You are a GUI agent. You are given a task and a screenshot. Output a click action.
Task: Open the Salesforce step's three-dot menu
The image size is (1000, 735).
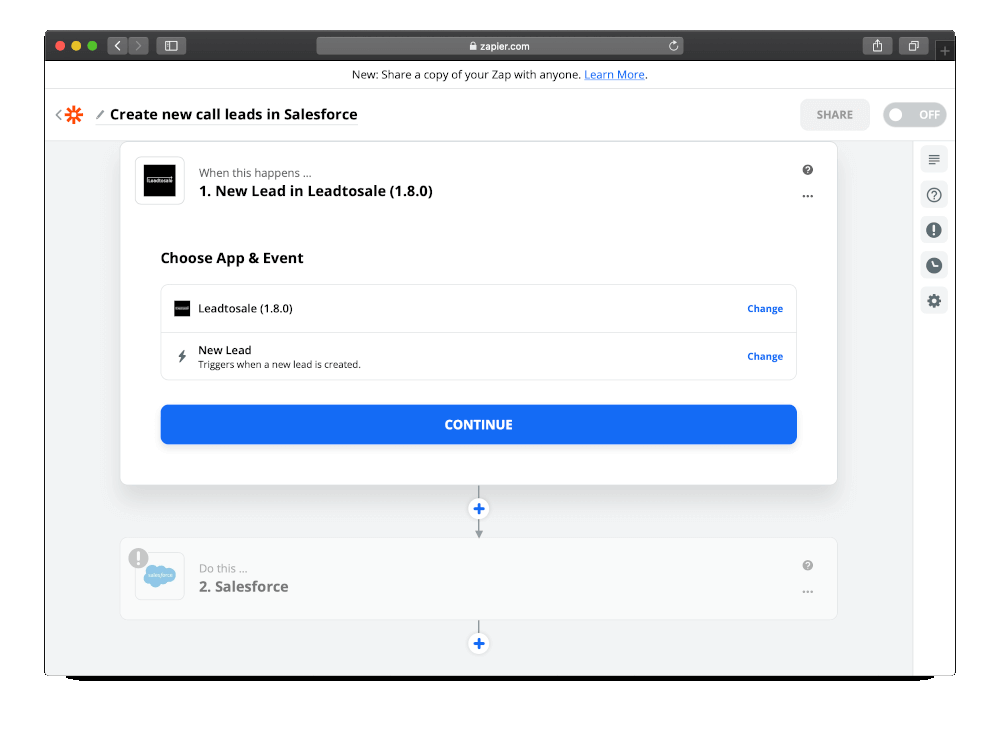[807, 592]
